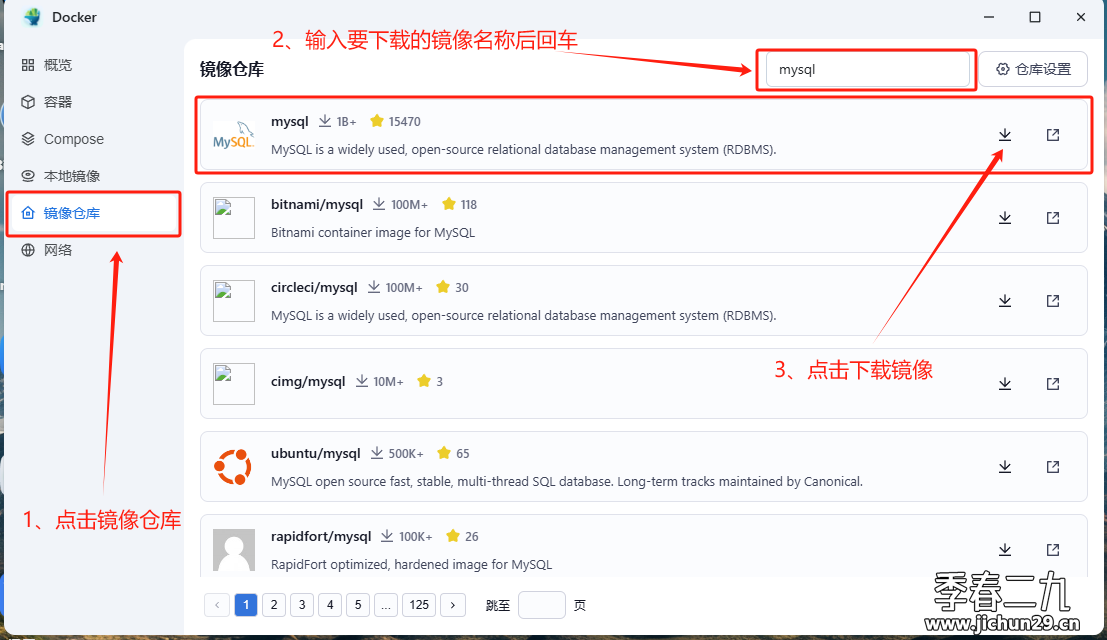The height and width of the screenshot is (640, 1107).
Task: Download the cimg/mysql image
Action: 1005,384
